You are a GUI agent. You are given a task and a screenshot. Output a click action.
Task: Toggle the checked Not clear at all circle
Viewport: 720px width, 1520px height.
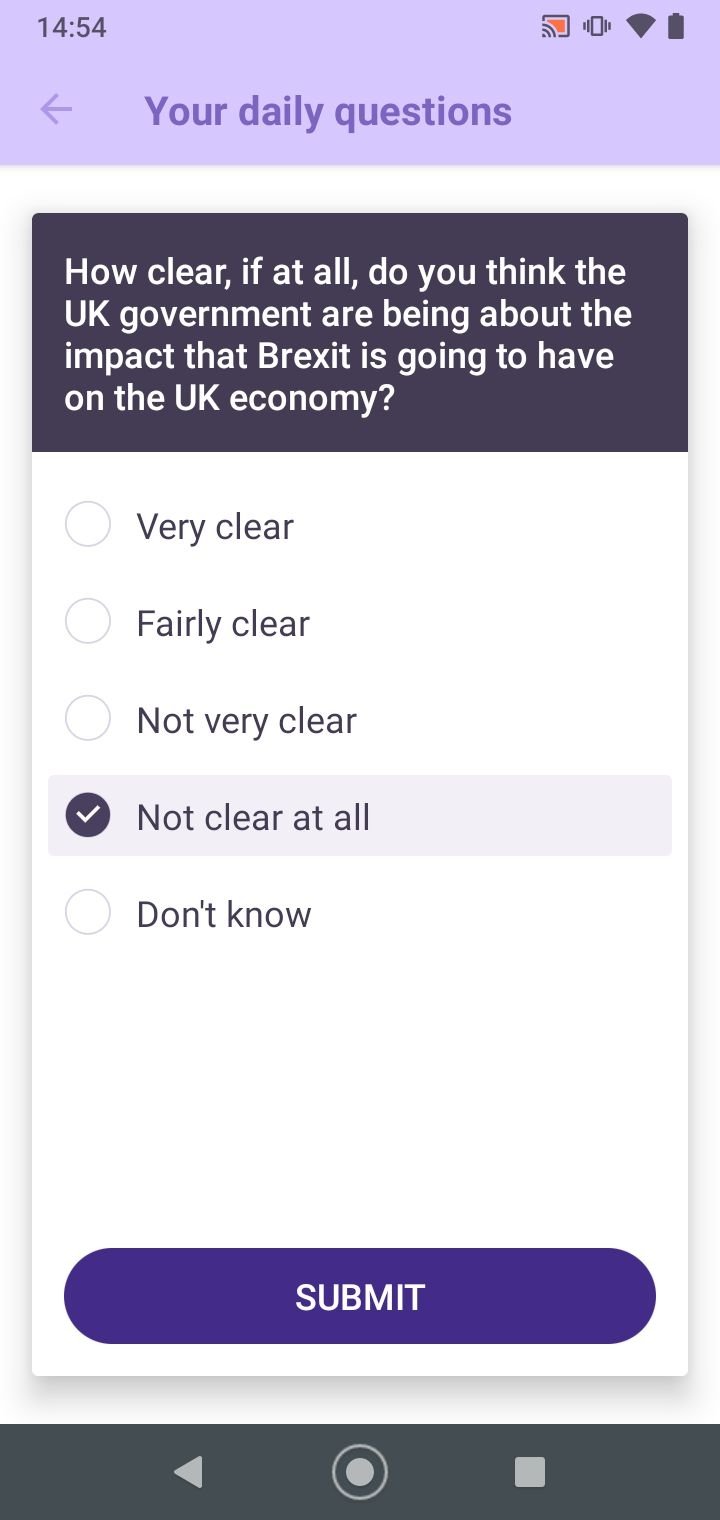[x=88, y=816]
